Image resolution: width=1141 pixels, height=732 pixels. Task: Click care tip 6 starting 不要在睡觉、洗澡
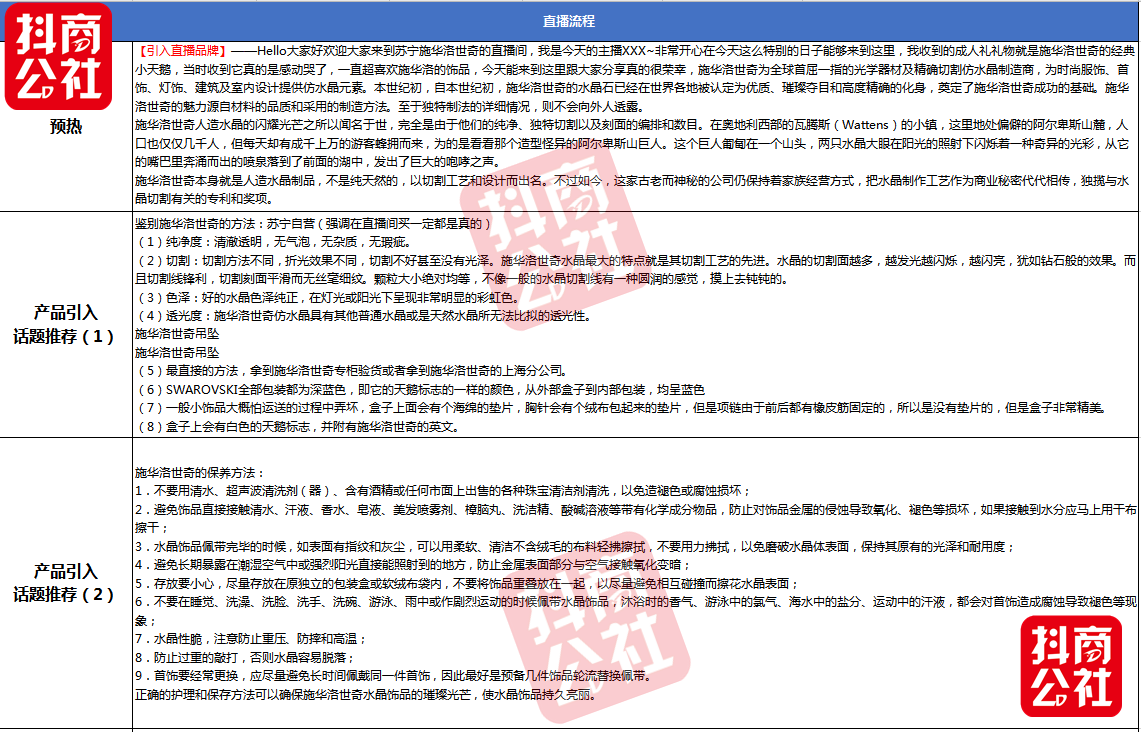coord(635,611)
